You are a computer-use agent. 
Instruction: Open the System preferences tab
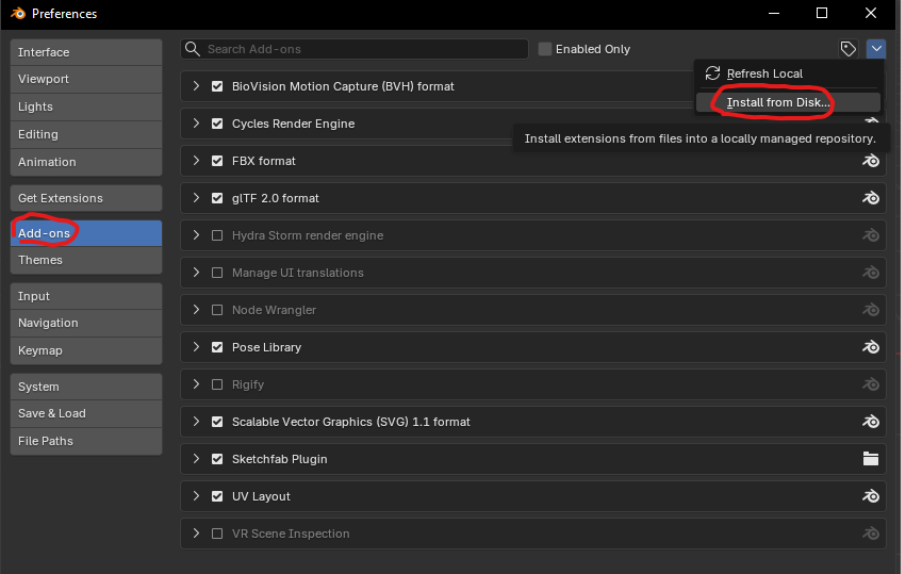(86, 387)
